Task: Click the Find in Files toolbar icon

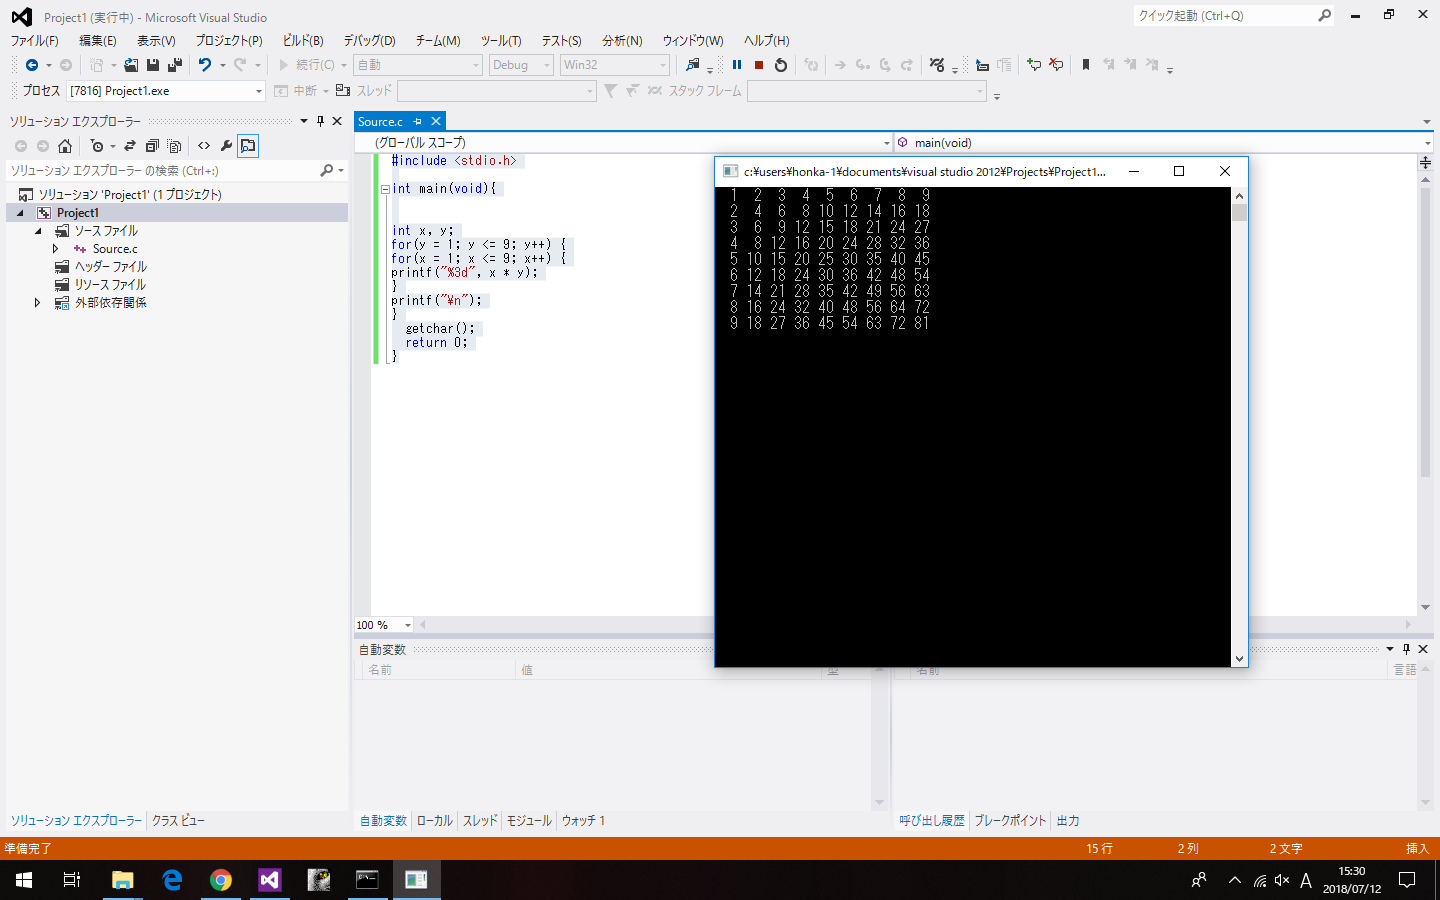Action: pos(693,65)
